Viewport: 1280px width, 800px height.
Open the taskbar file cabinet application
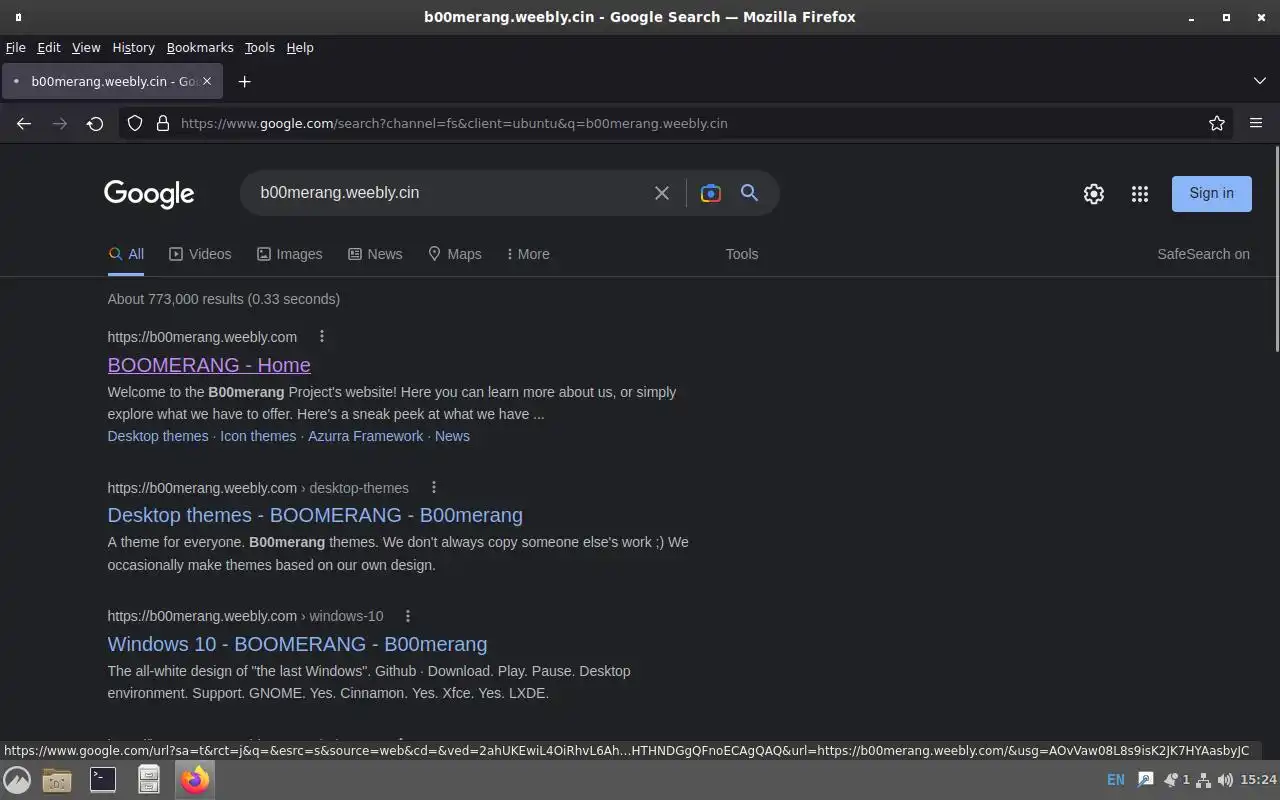[x=149, y=779]
